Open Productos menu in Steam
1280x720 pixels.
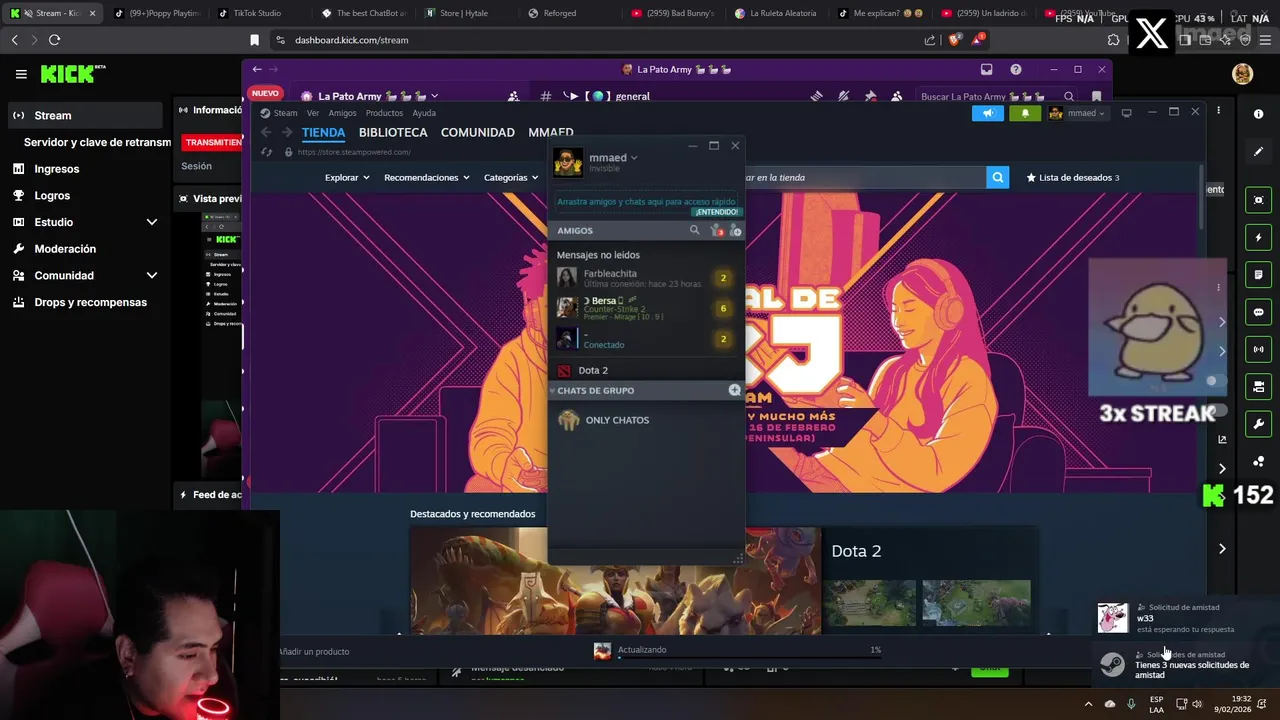[384, 113]
